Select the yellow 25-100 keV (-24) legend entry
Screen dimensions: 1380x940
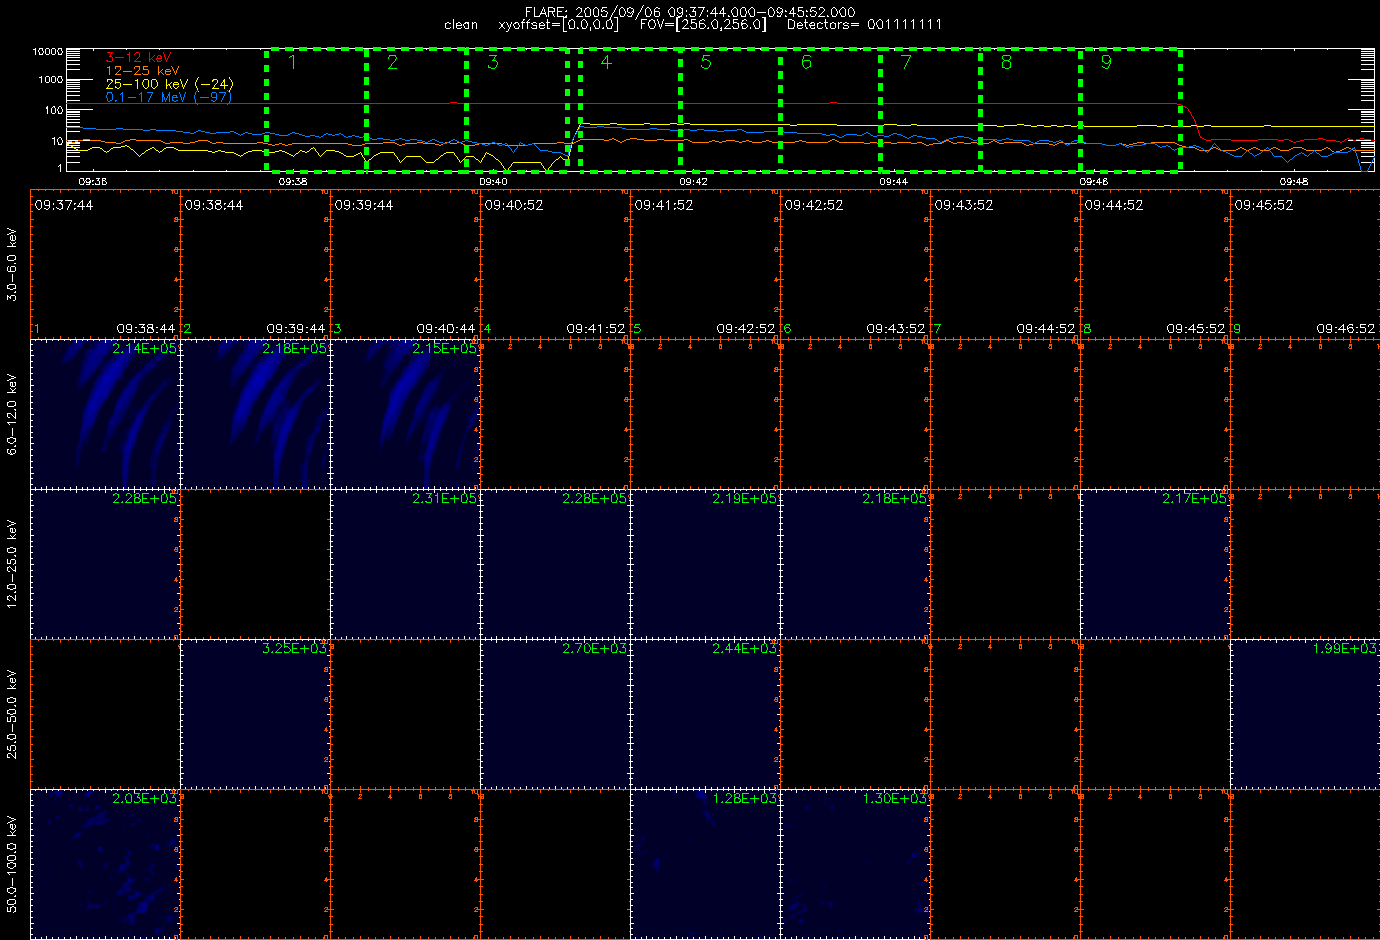(x=169, y=84)
